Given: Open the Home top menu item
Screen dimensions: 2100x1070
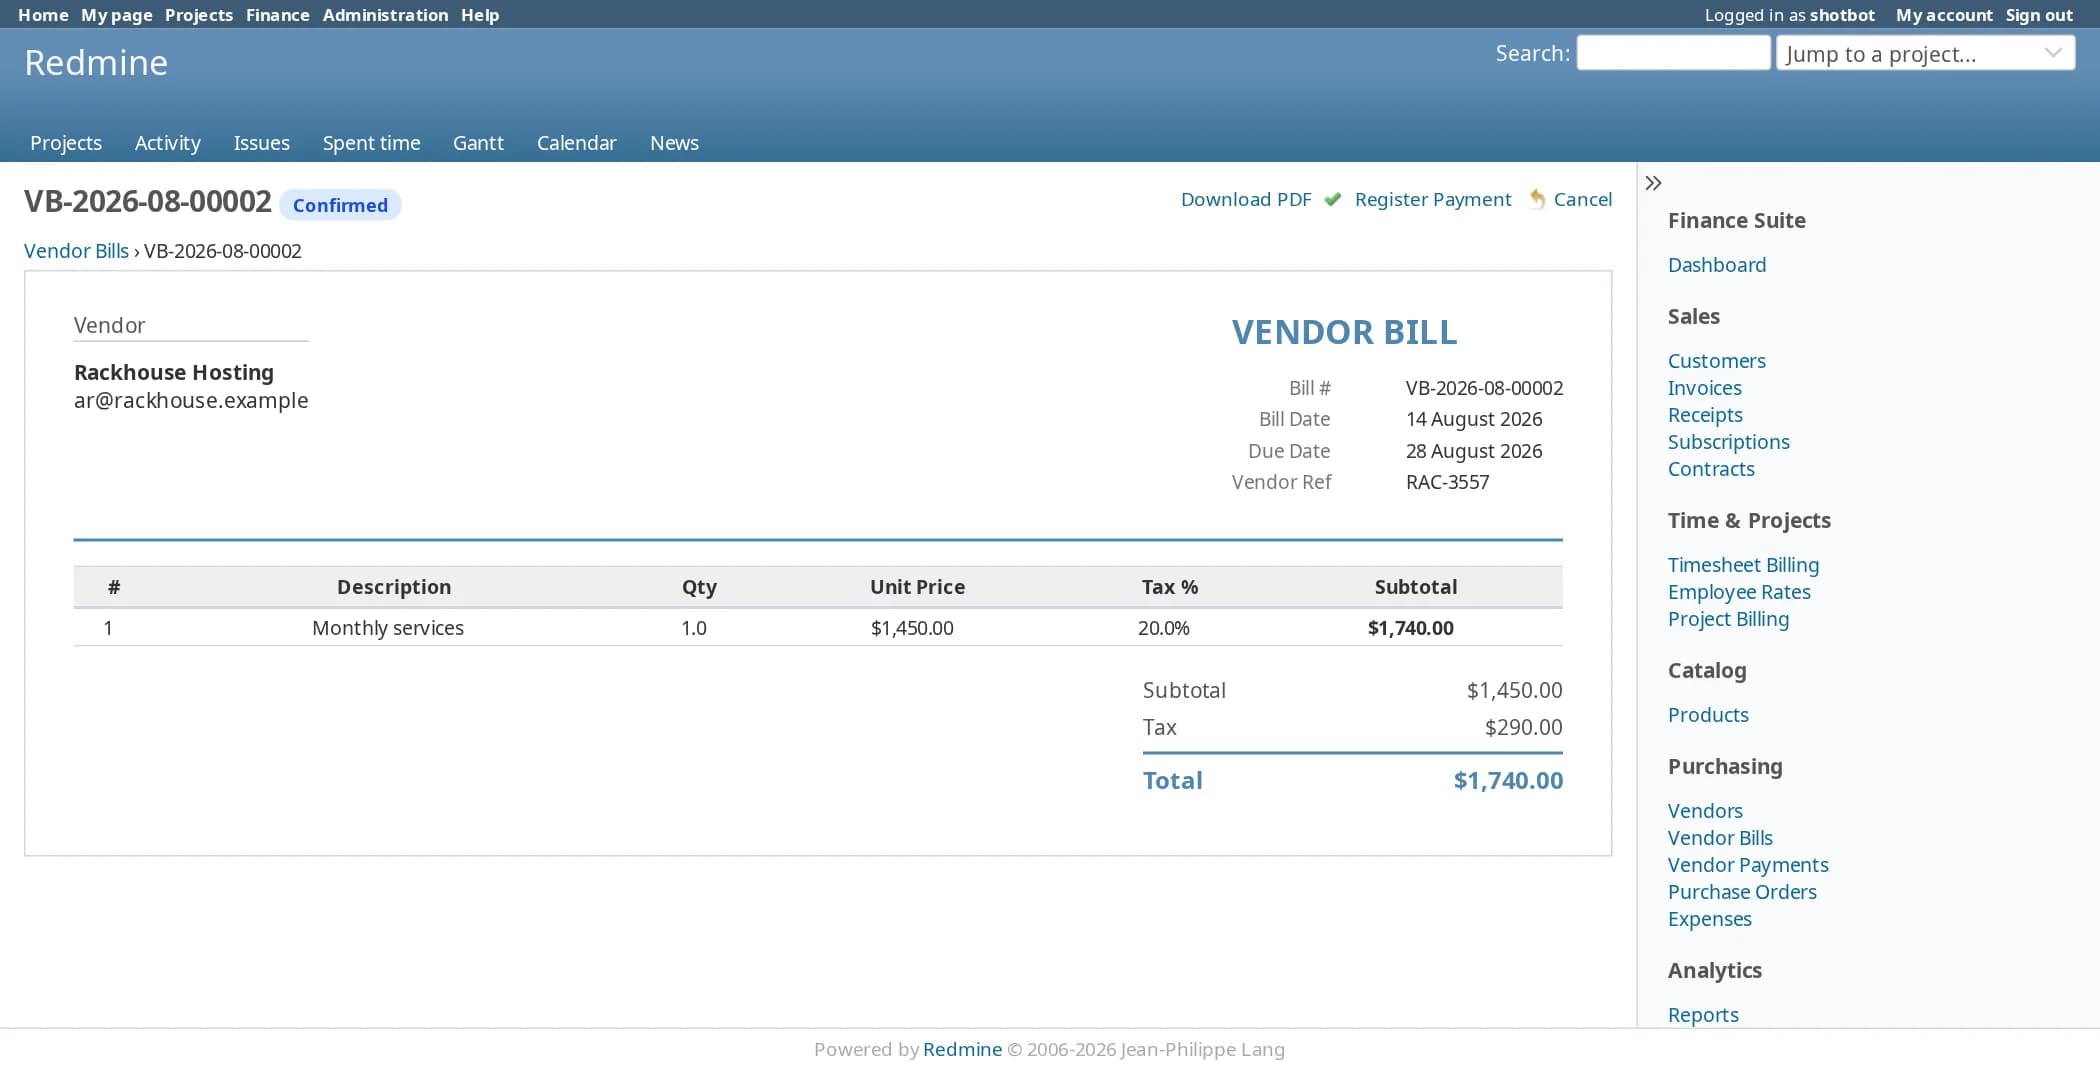Looking at the screenshot, I should [x=43, y=15].
